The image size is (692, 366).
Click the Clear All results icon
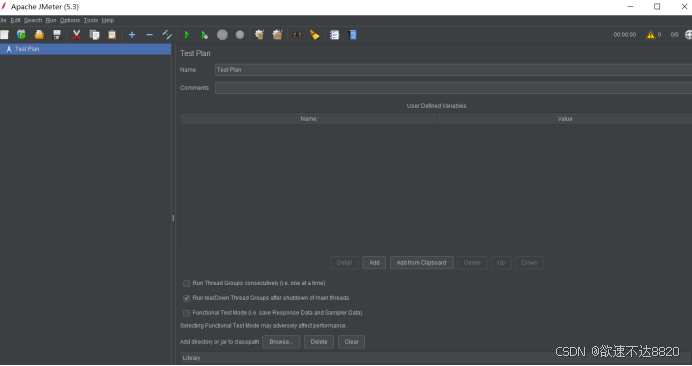click(277, 34)
